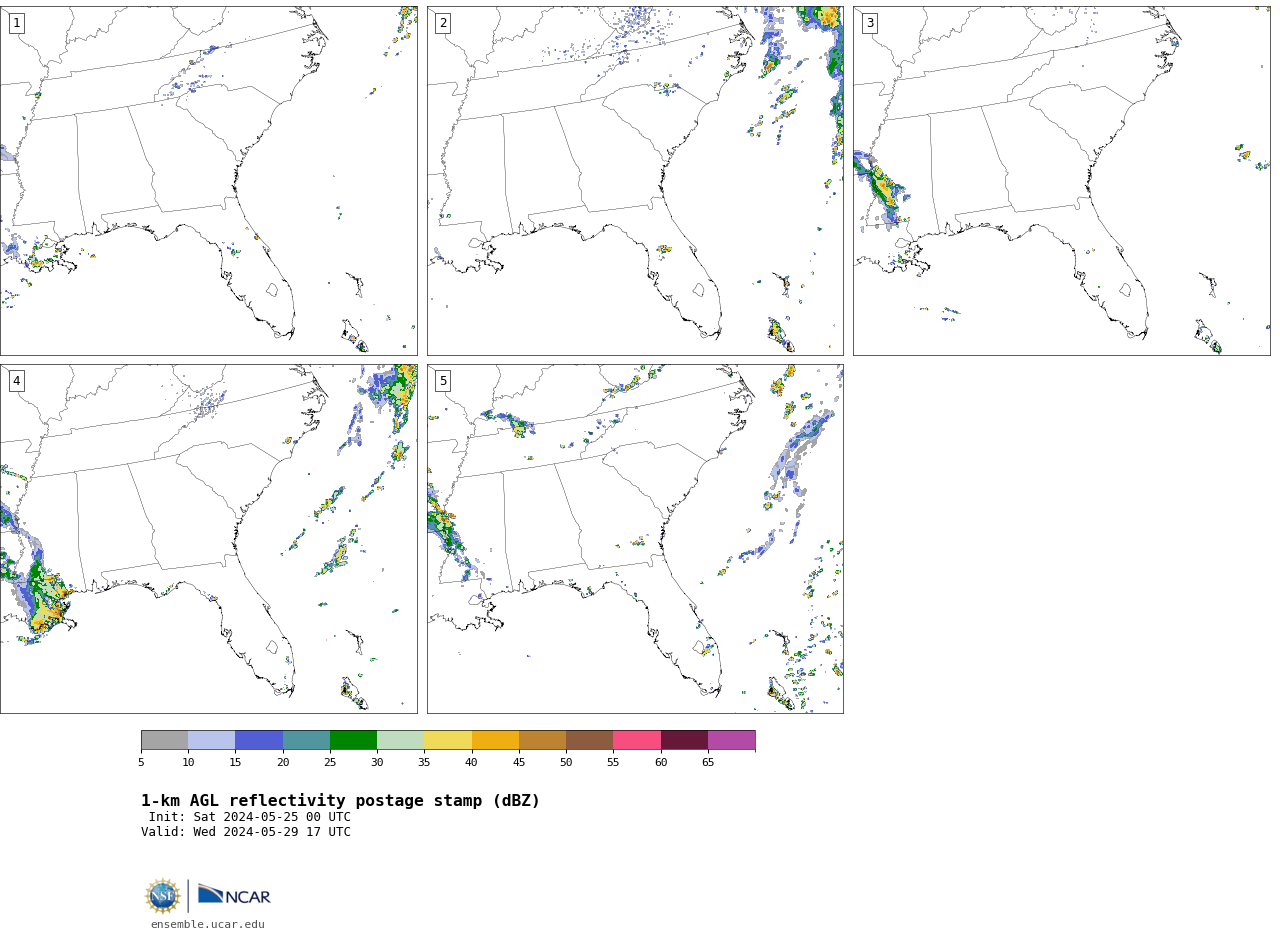Click the light blue 10-15 dBZ swatch

(212, 740)
